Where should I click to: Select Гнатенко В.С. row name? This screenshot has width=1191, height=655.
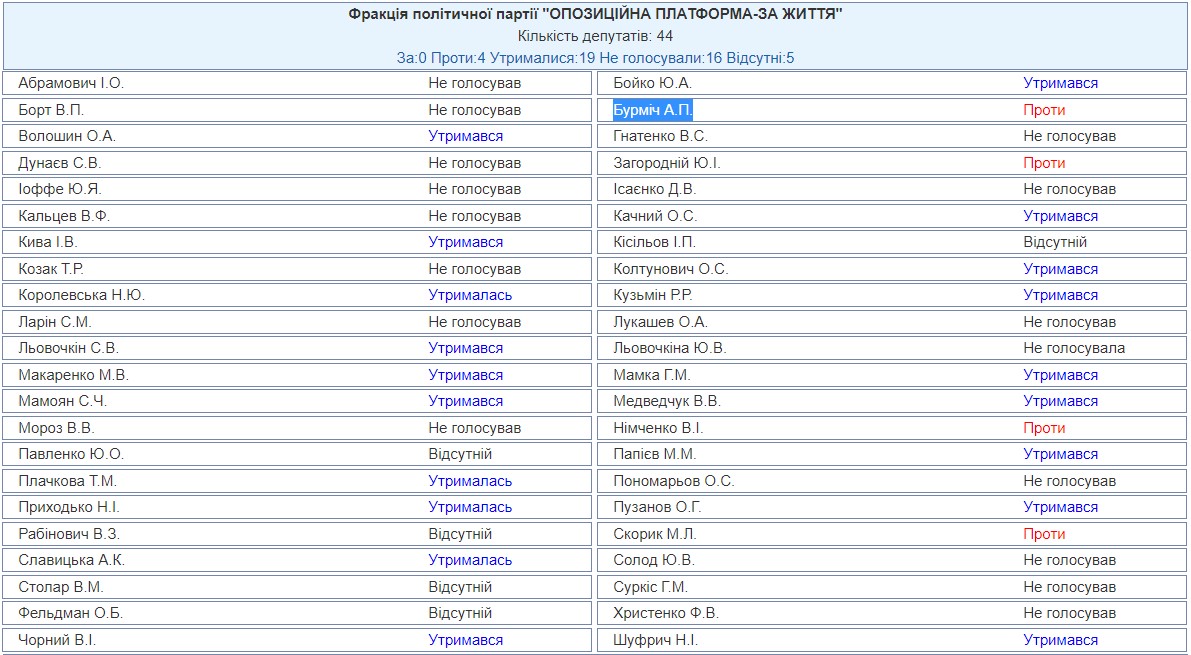tap(660, 137)
